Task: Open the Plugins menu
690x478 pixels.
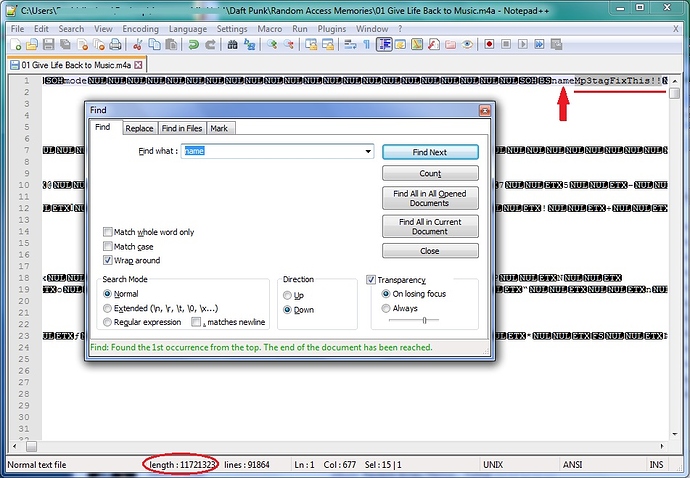Action: coord(332,29)
